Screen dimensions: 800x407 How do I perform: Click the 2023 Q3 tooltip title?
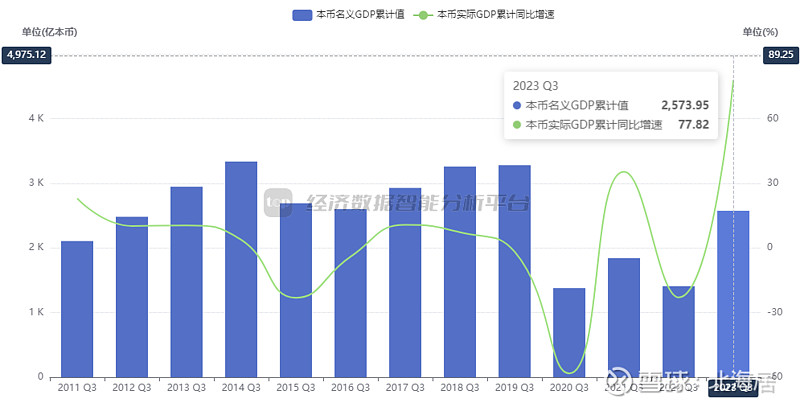(535, 85)
